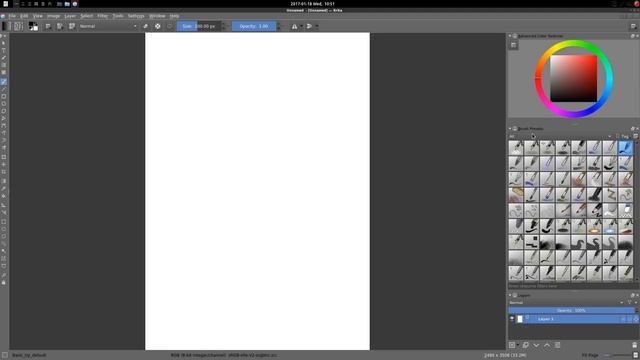
Task: Open the Image menu
Action: (x=53, y=16)
